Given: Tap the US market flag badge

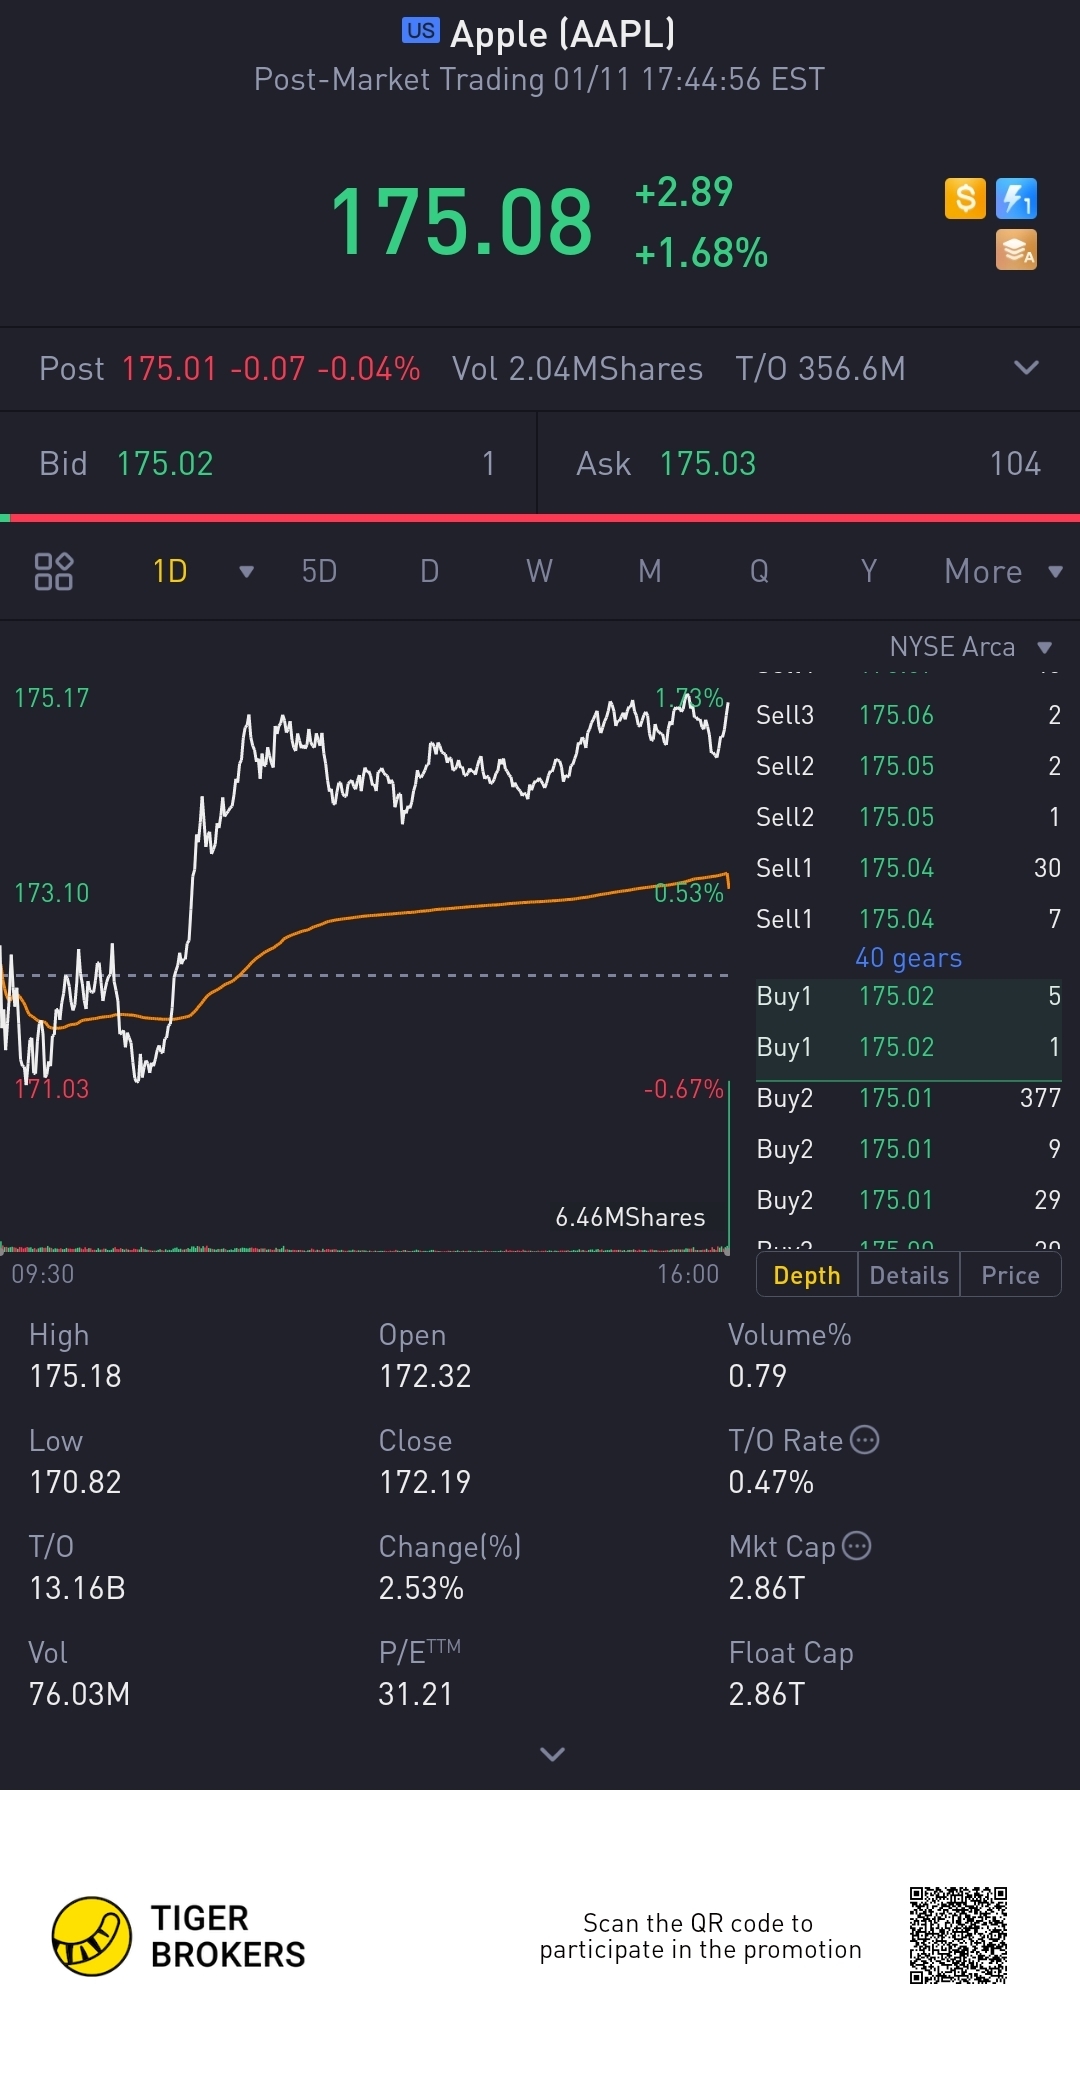Looking at the screenshot, I should (420, 31).
